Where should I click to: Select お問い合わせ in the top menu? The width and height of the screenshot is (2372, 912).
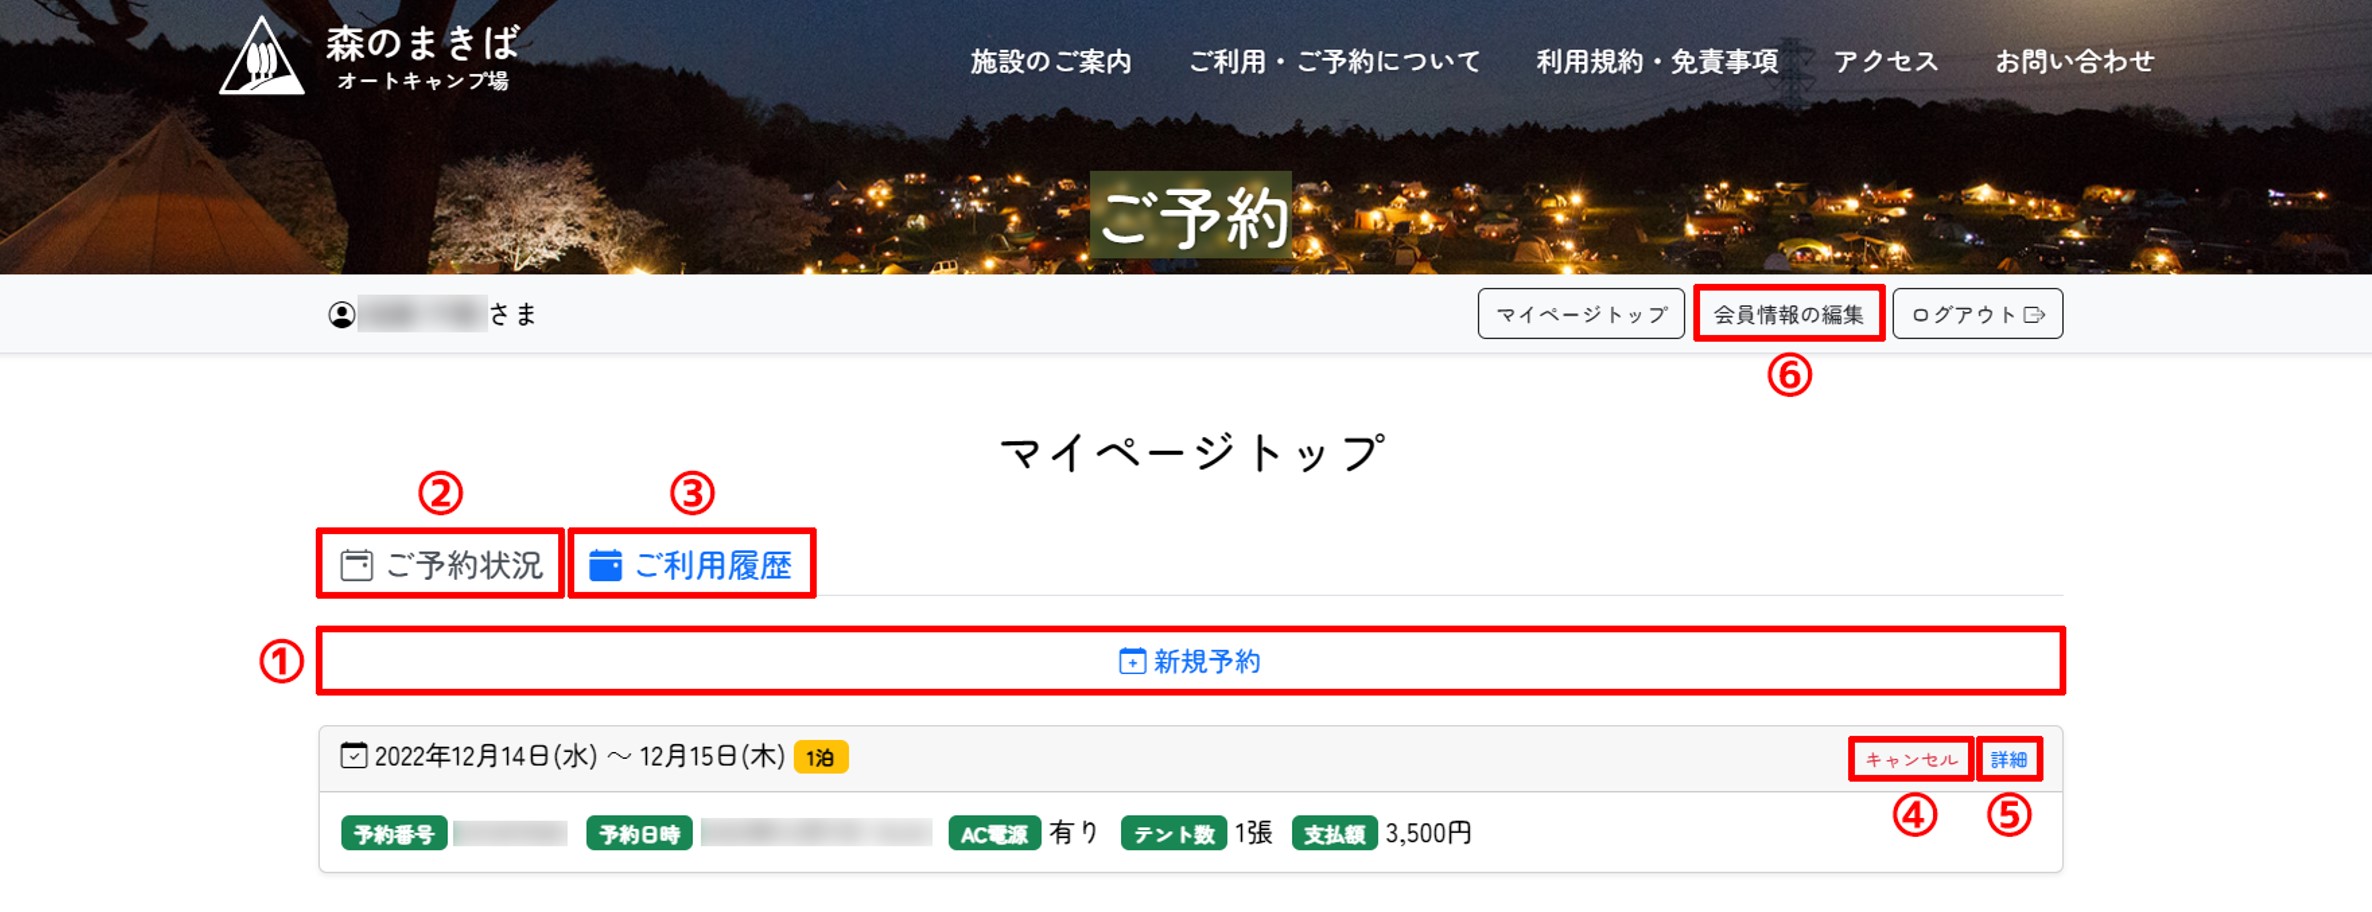[2075, 62]
